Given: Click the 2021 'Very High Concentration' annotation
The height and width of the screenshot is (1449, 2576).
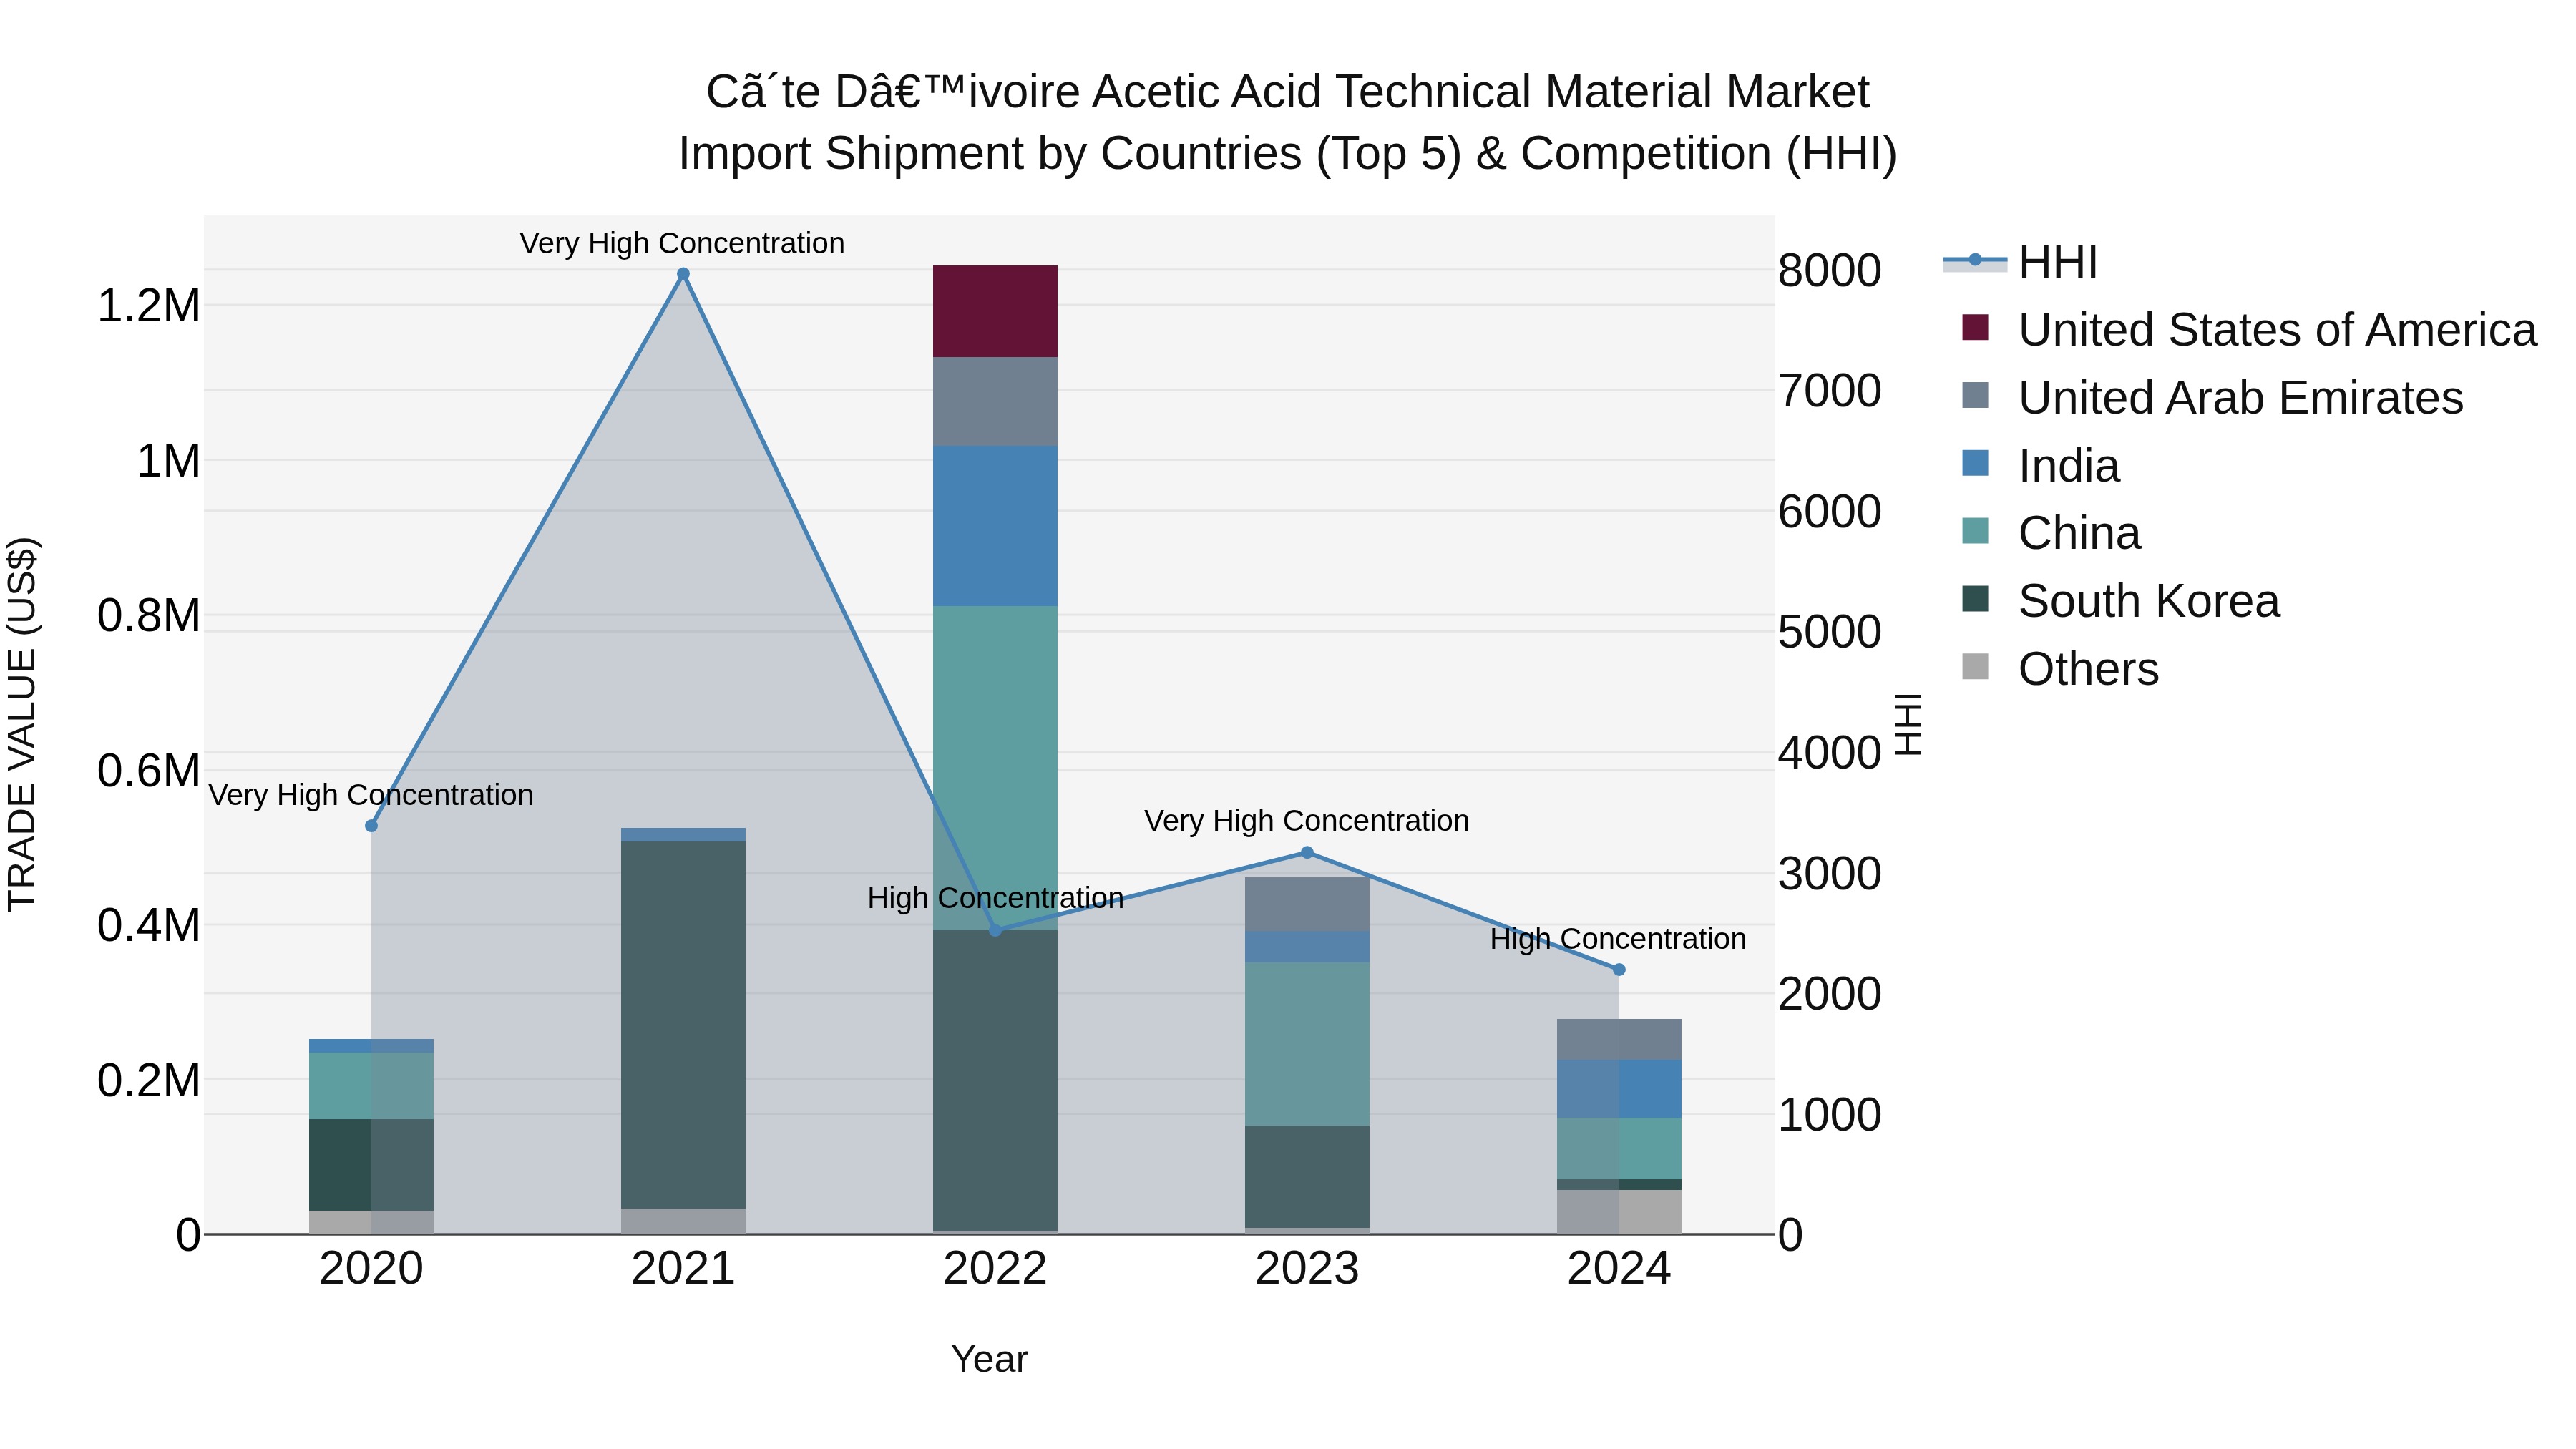Looking at the screenshot, I should click(x=682, y=243).
